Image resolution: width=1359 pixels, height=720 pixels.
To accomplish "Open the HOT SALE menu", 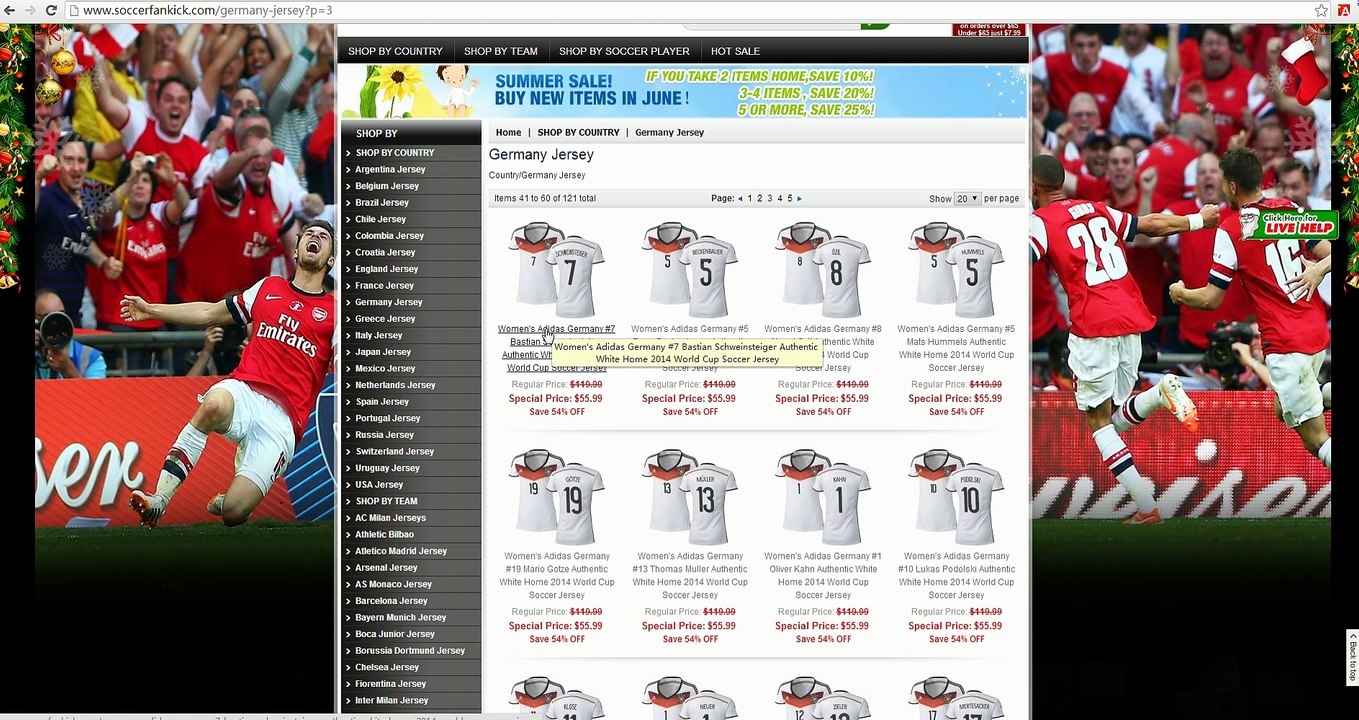I will (735, 51).
